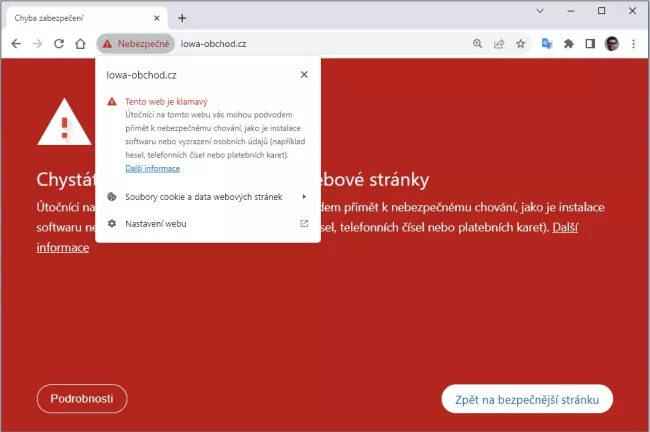
Task: Click the red warning icon in popup
Action: (x=112, y=102)
